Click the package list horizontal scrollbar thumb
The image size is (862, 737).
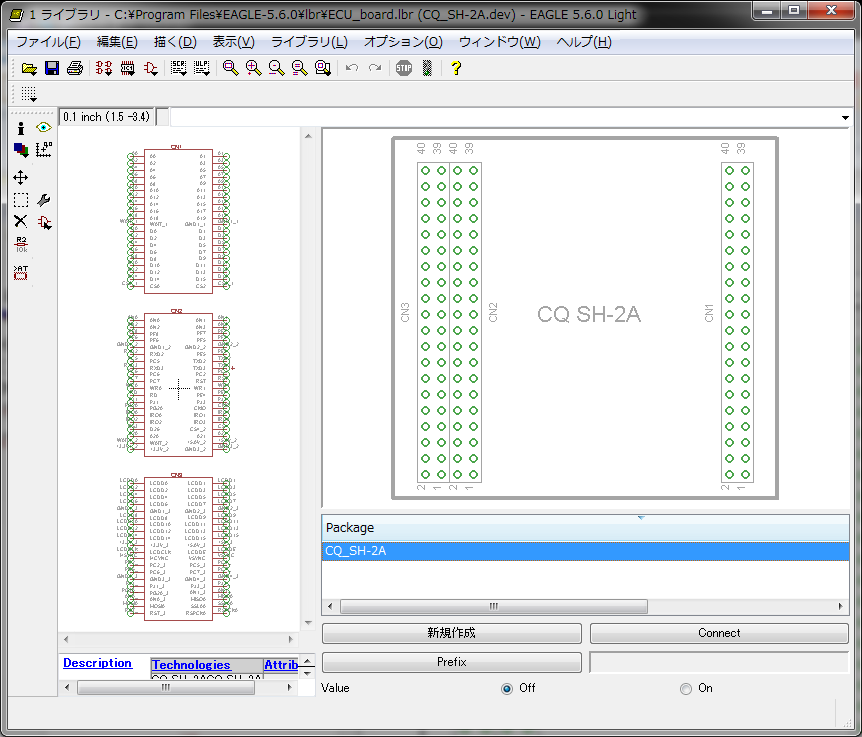494,606
